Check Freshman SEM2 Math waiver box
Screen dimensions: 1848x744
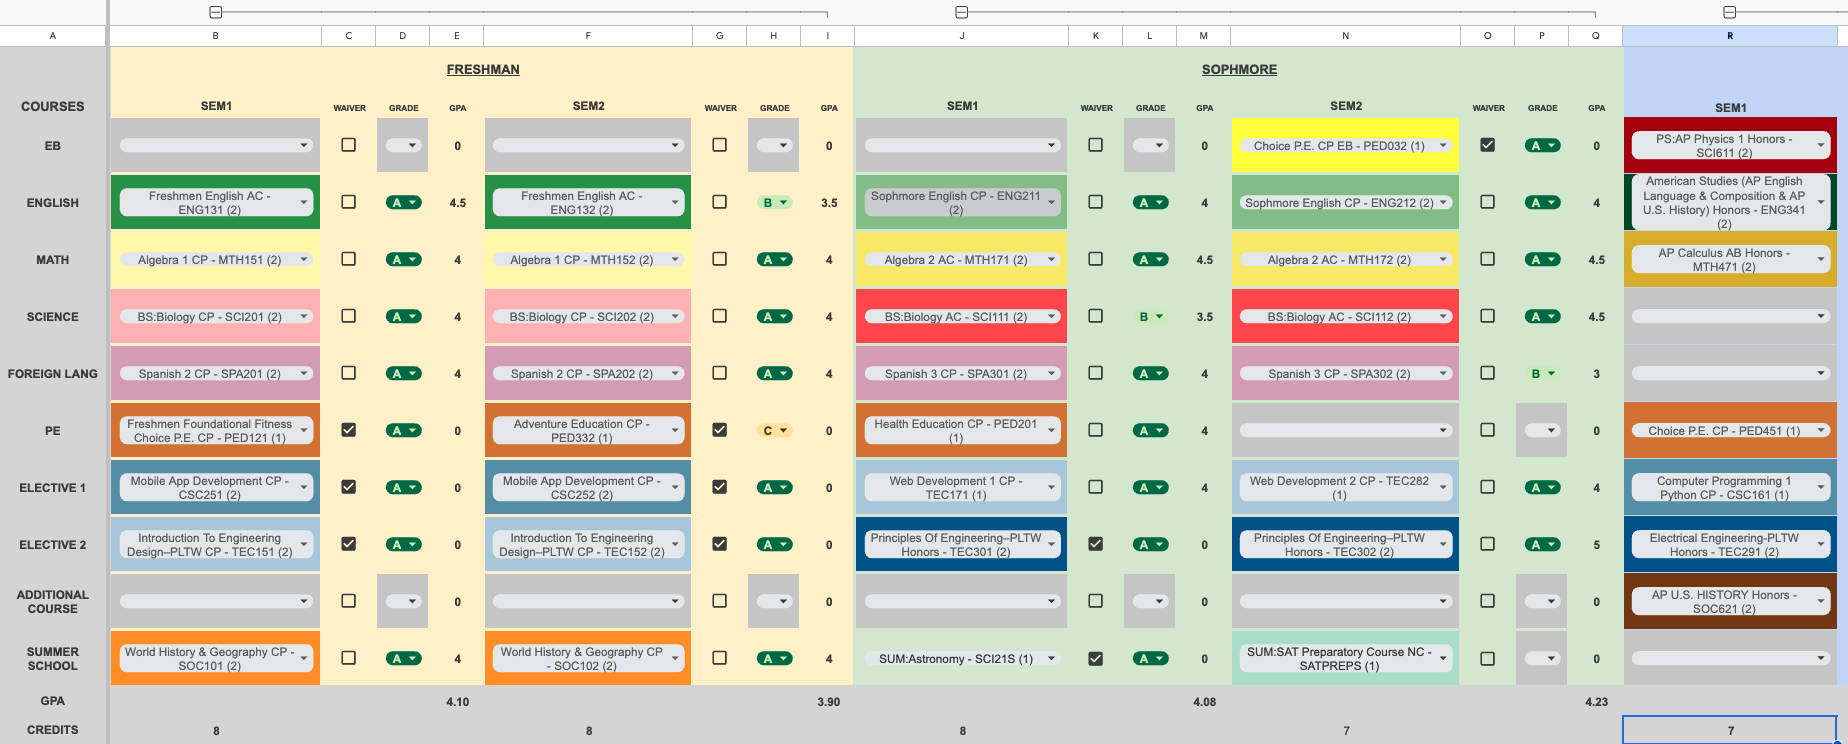tap(719, 259)
